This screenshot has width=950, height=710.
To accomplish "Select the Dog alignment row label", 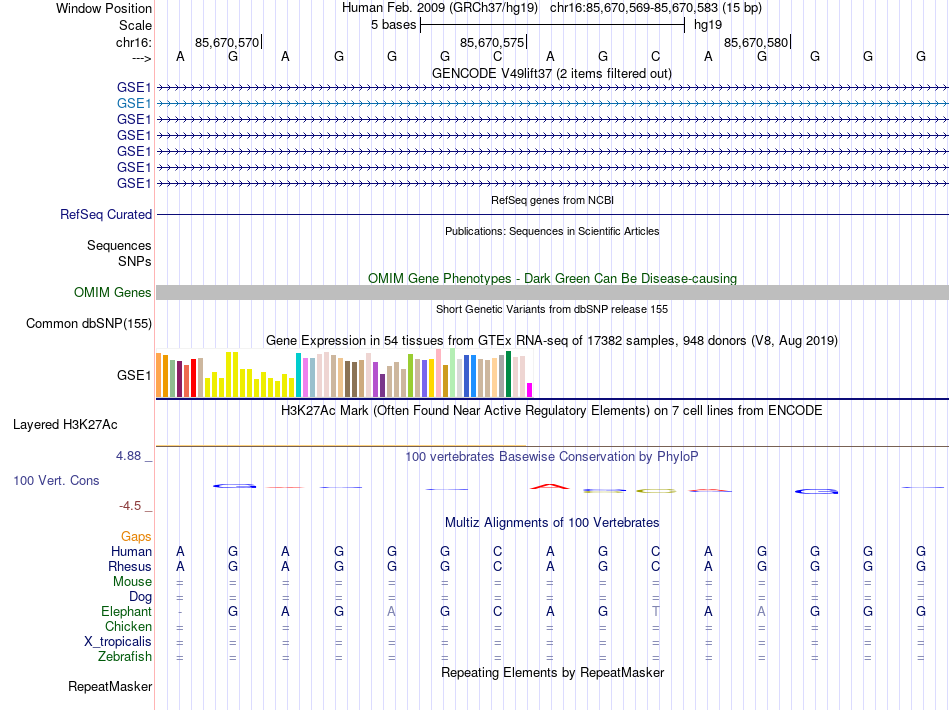I will pos(140,597).
